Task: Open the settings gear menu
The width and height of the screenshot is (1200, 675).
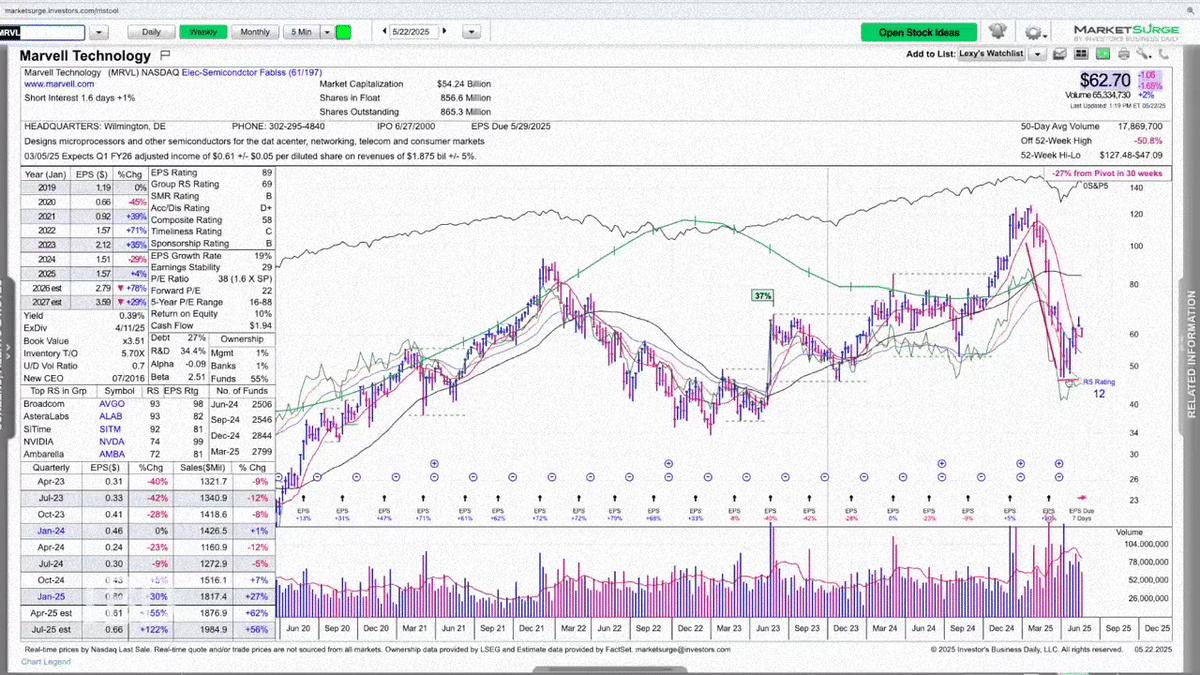Action: coord(1035,33)
